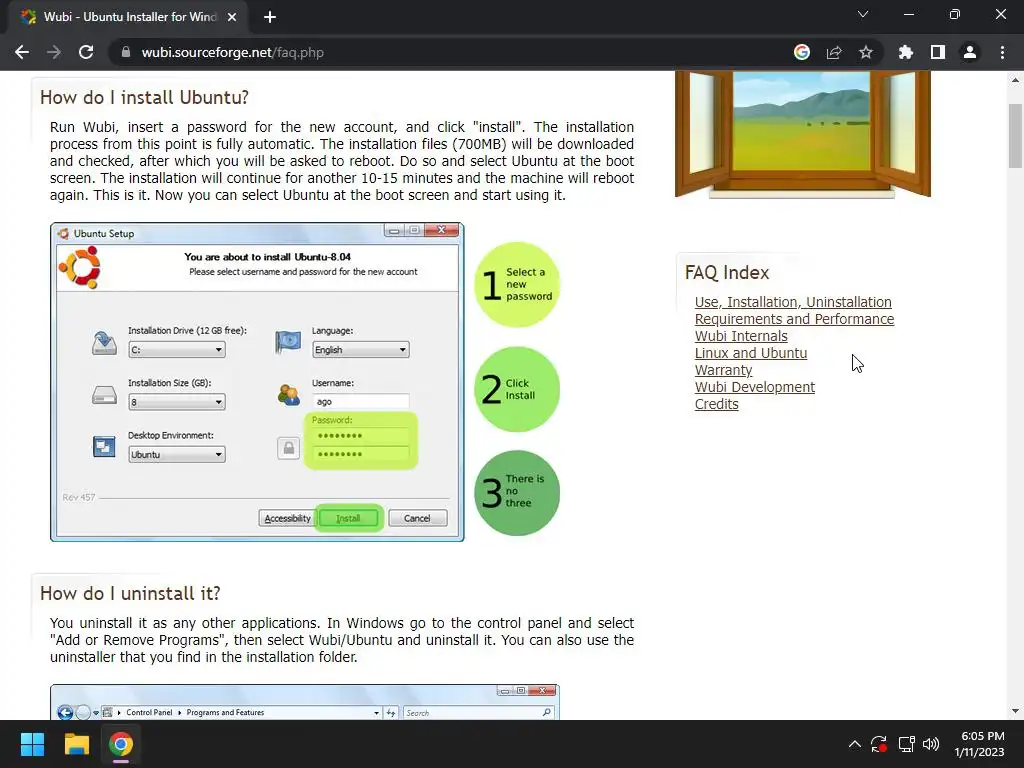Open the Credits link
This screenshot has width=1024, height=768.
pos(716,404)
